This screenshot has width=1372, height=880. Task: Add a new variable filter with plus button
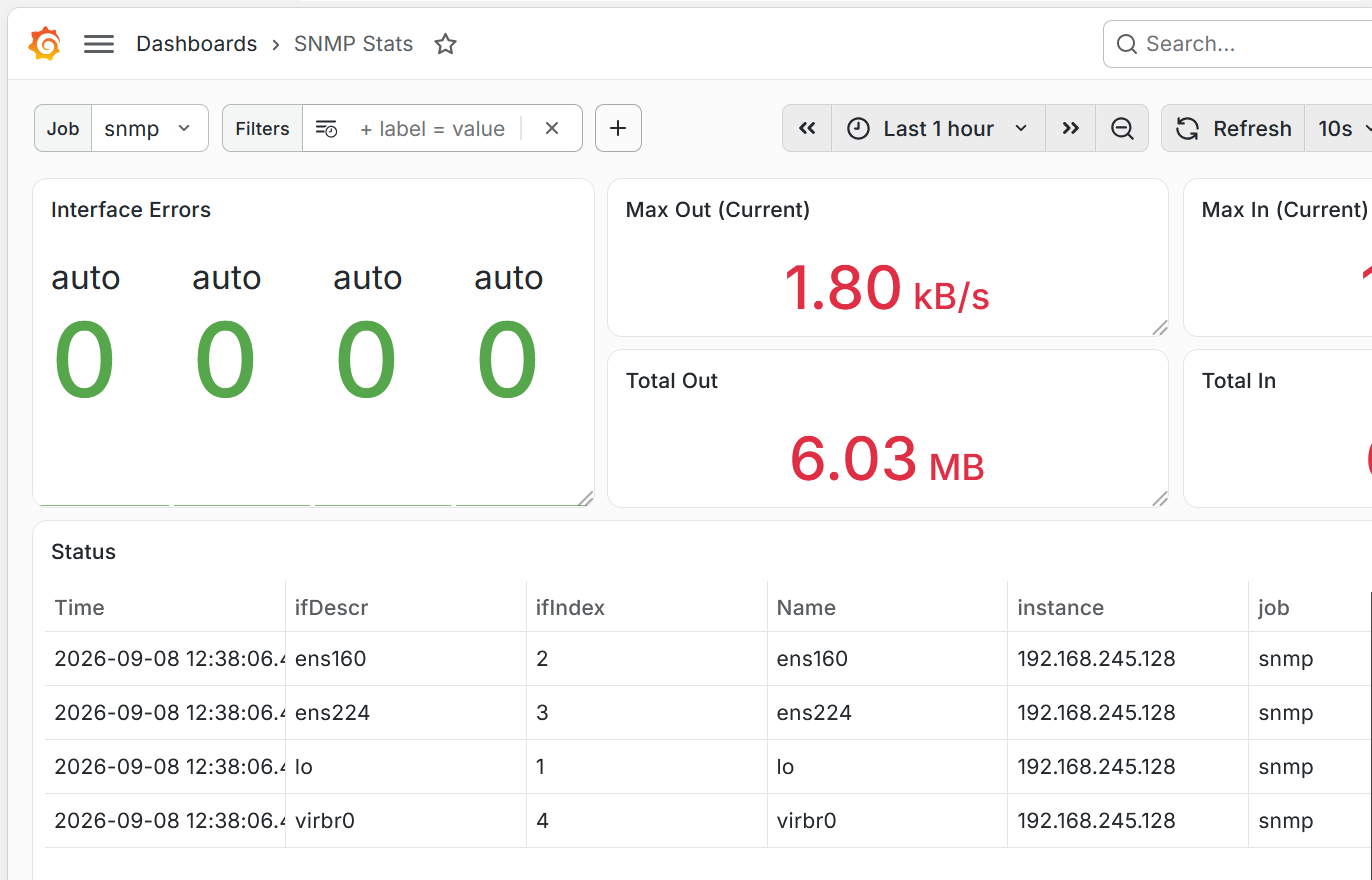[x=618, y=128]
